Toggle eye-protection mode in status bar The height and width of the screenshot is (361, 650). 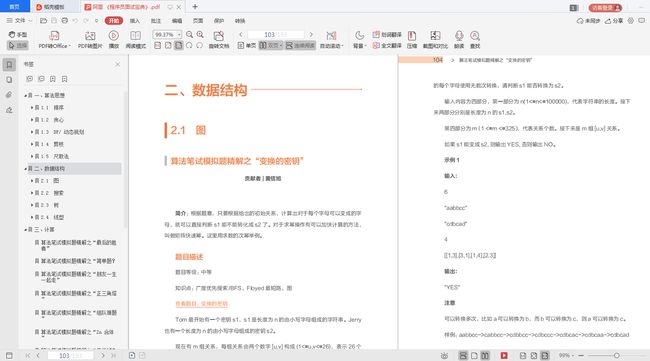tap(444, 355)
